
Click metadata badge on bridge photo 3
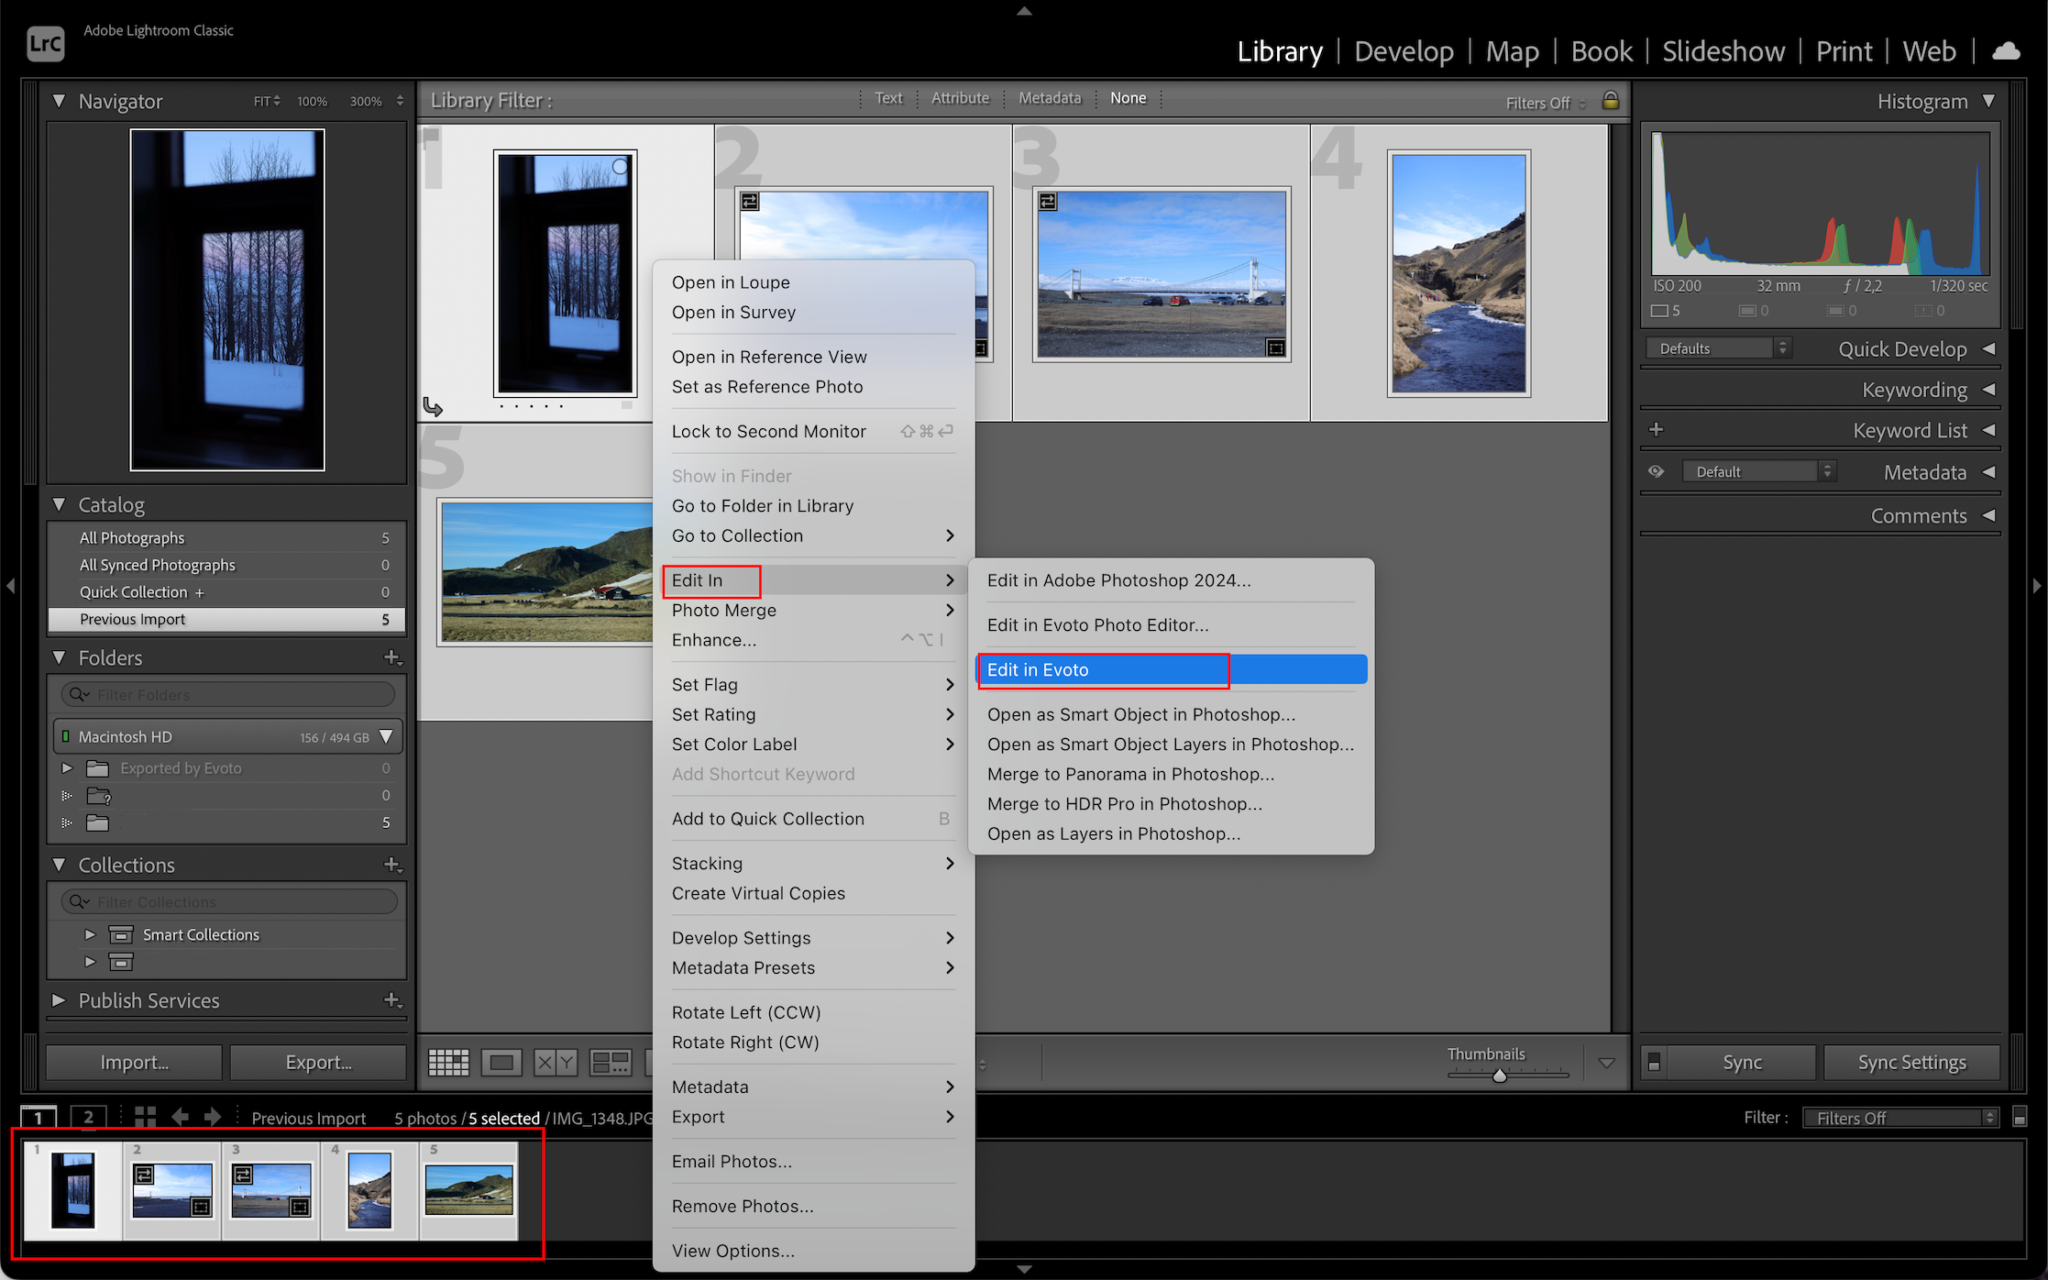(1047, 202)
